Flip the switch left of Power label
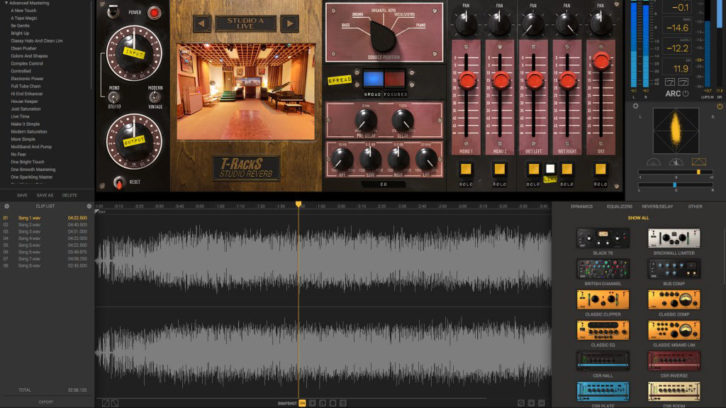This screenshot has height=408, width=726. click(x=113, y=12)
